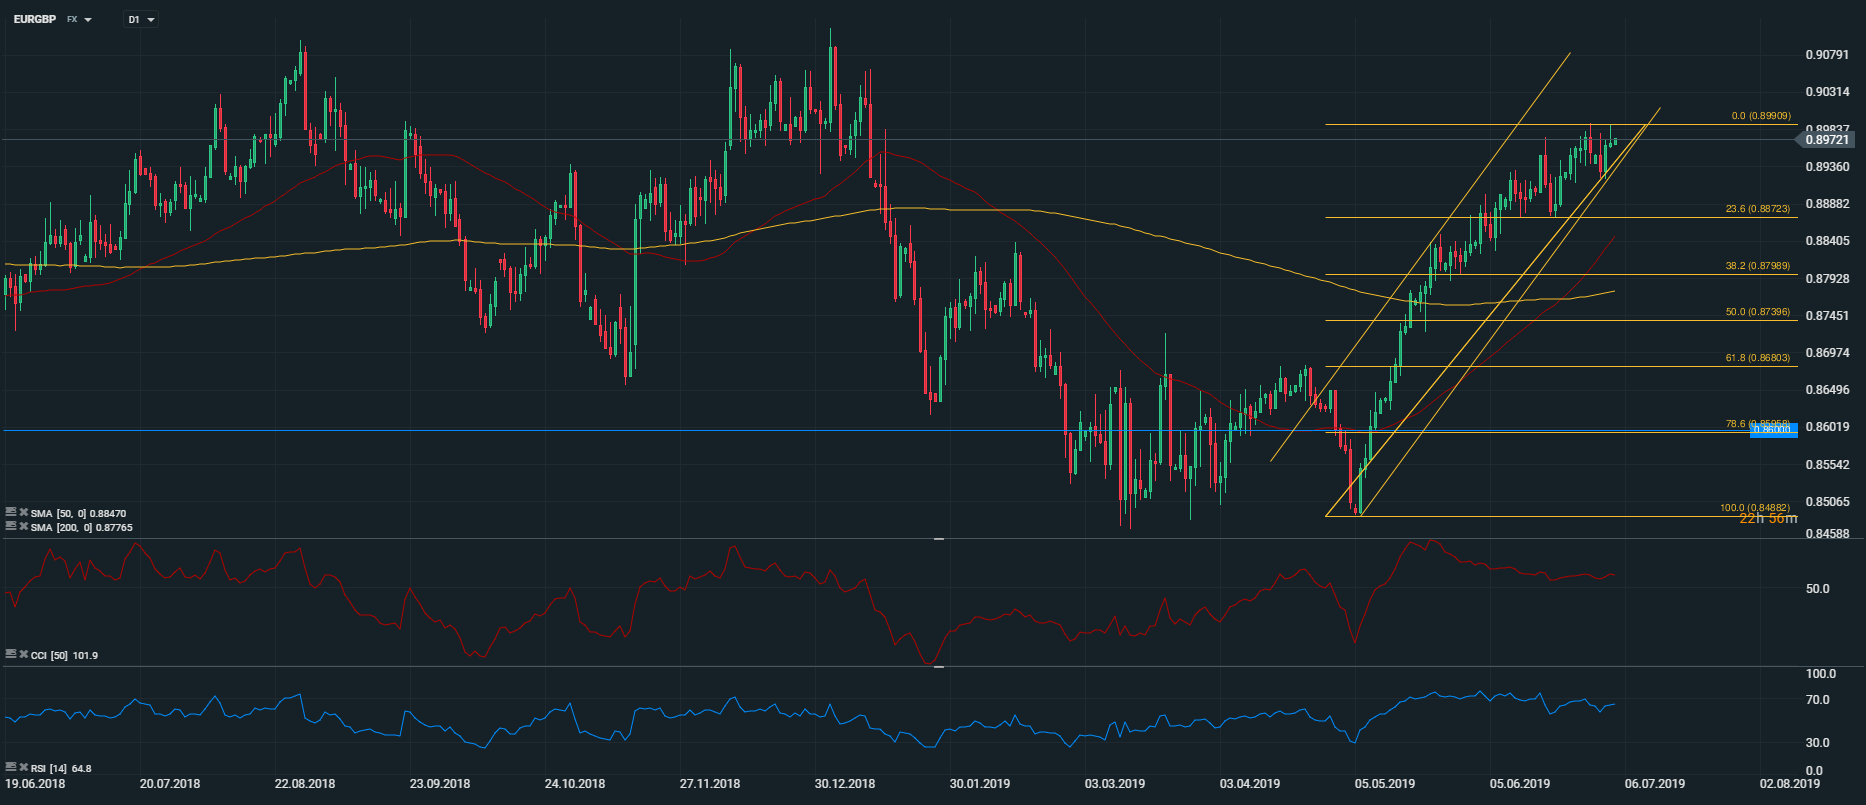Click the 22h 56m candle countdown timer
Screen dimensions: 1866x805
1768,519
